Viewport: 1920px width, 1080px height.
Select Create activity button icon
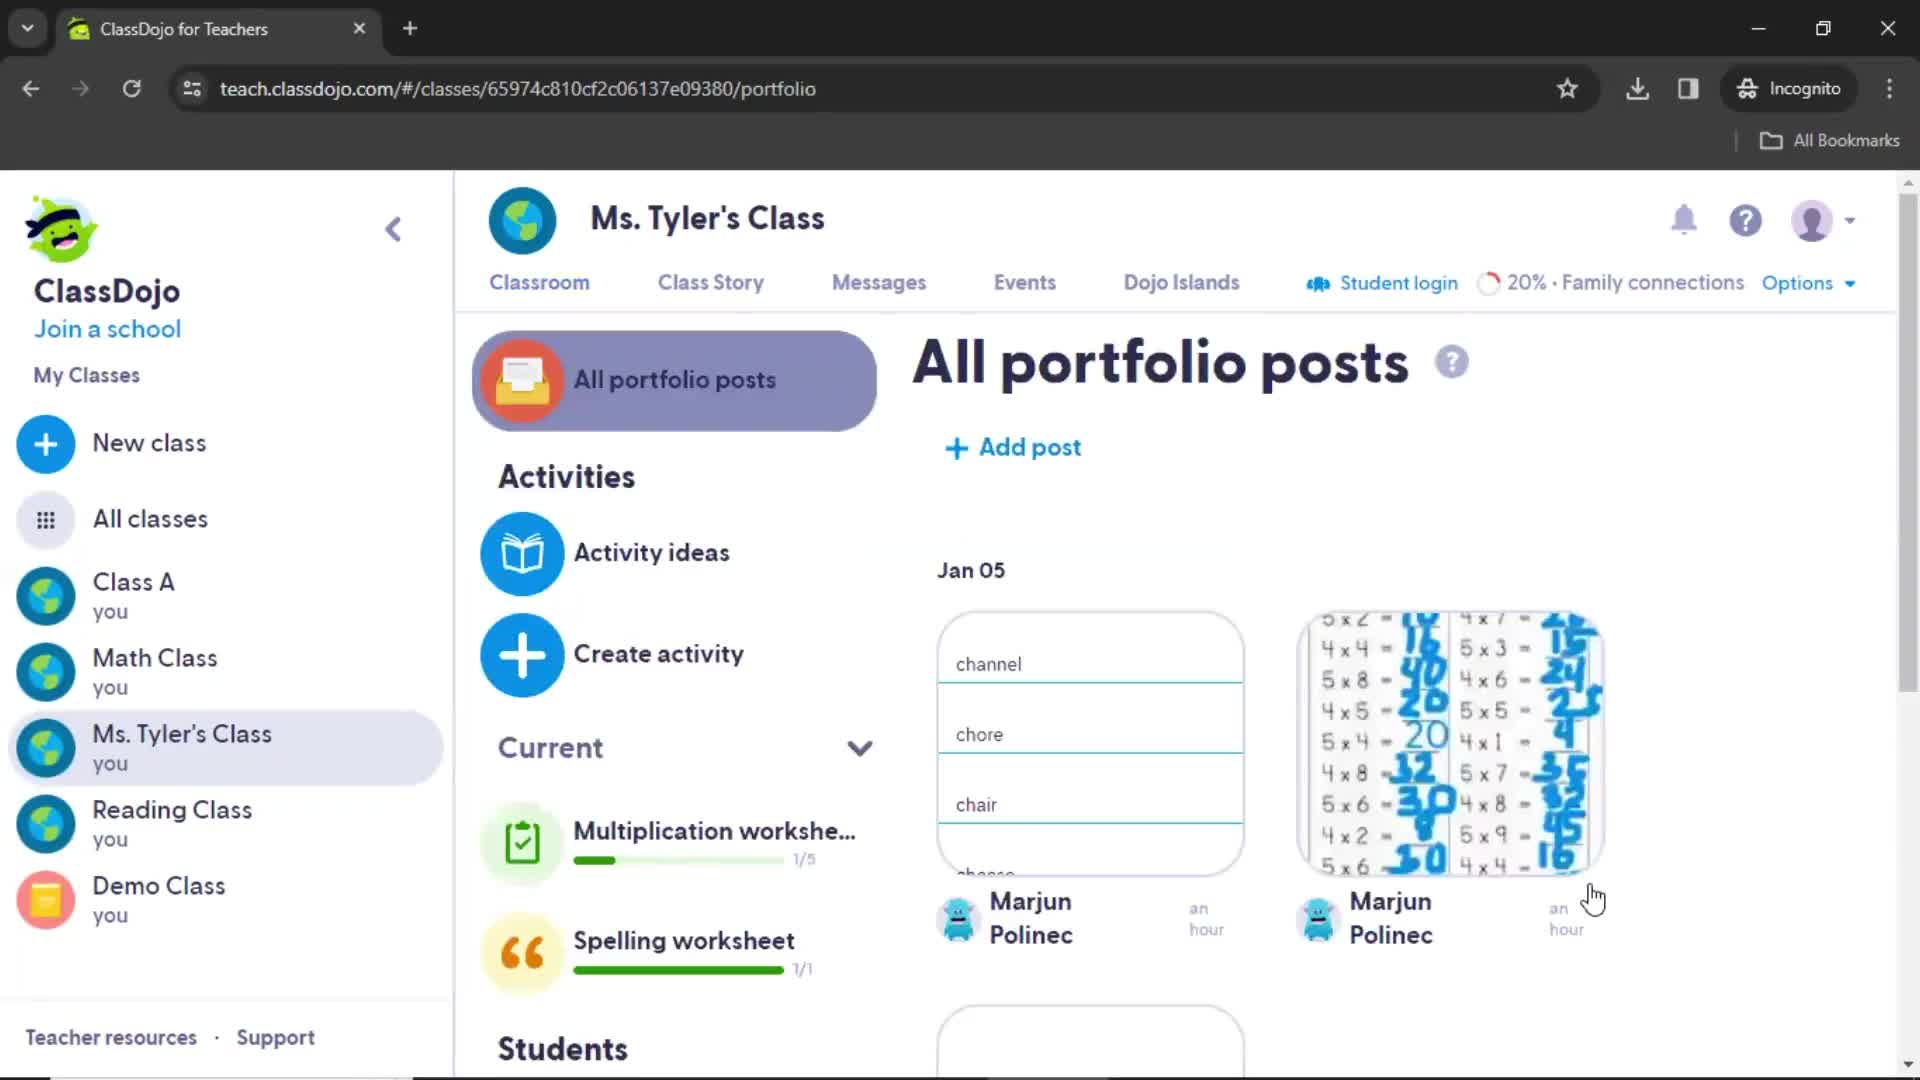tap(522, 655)
